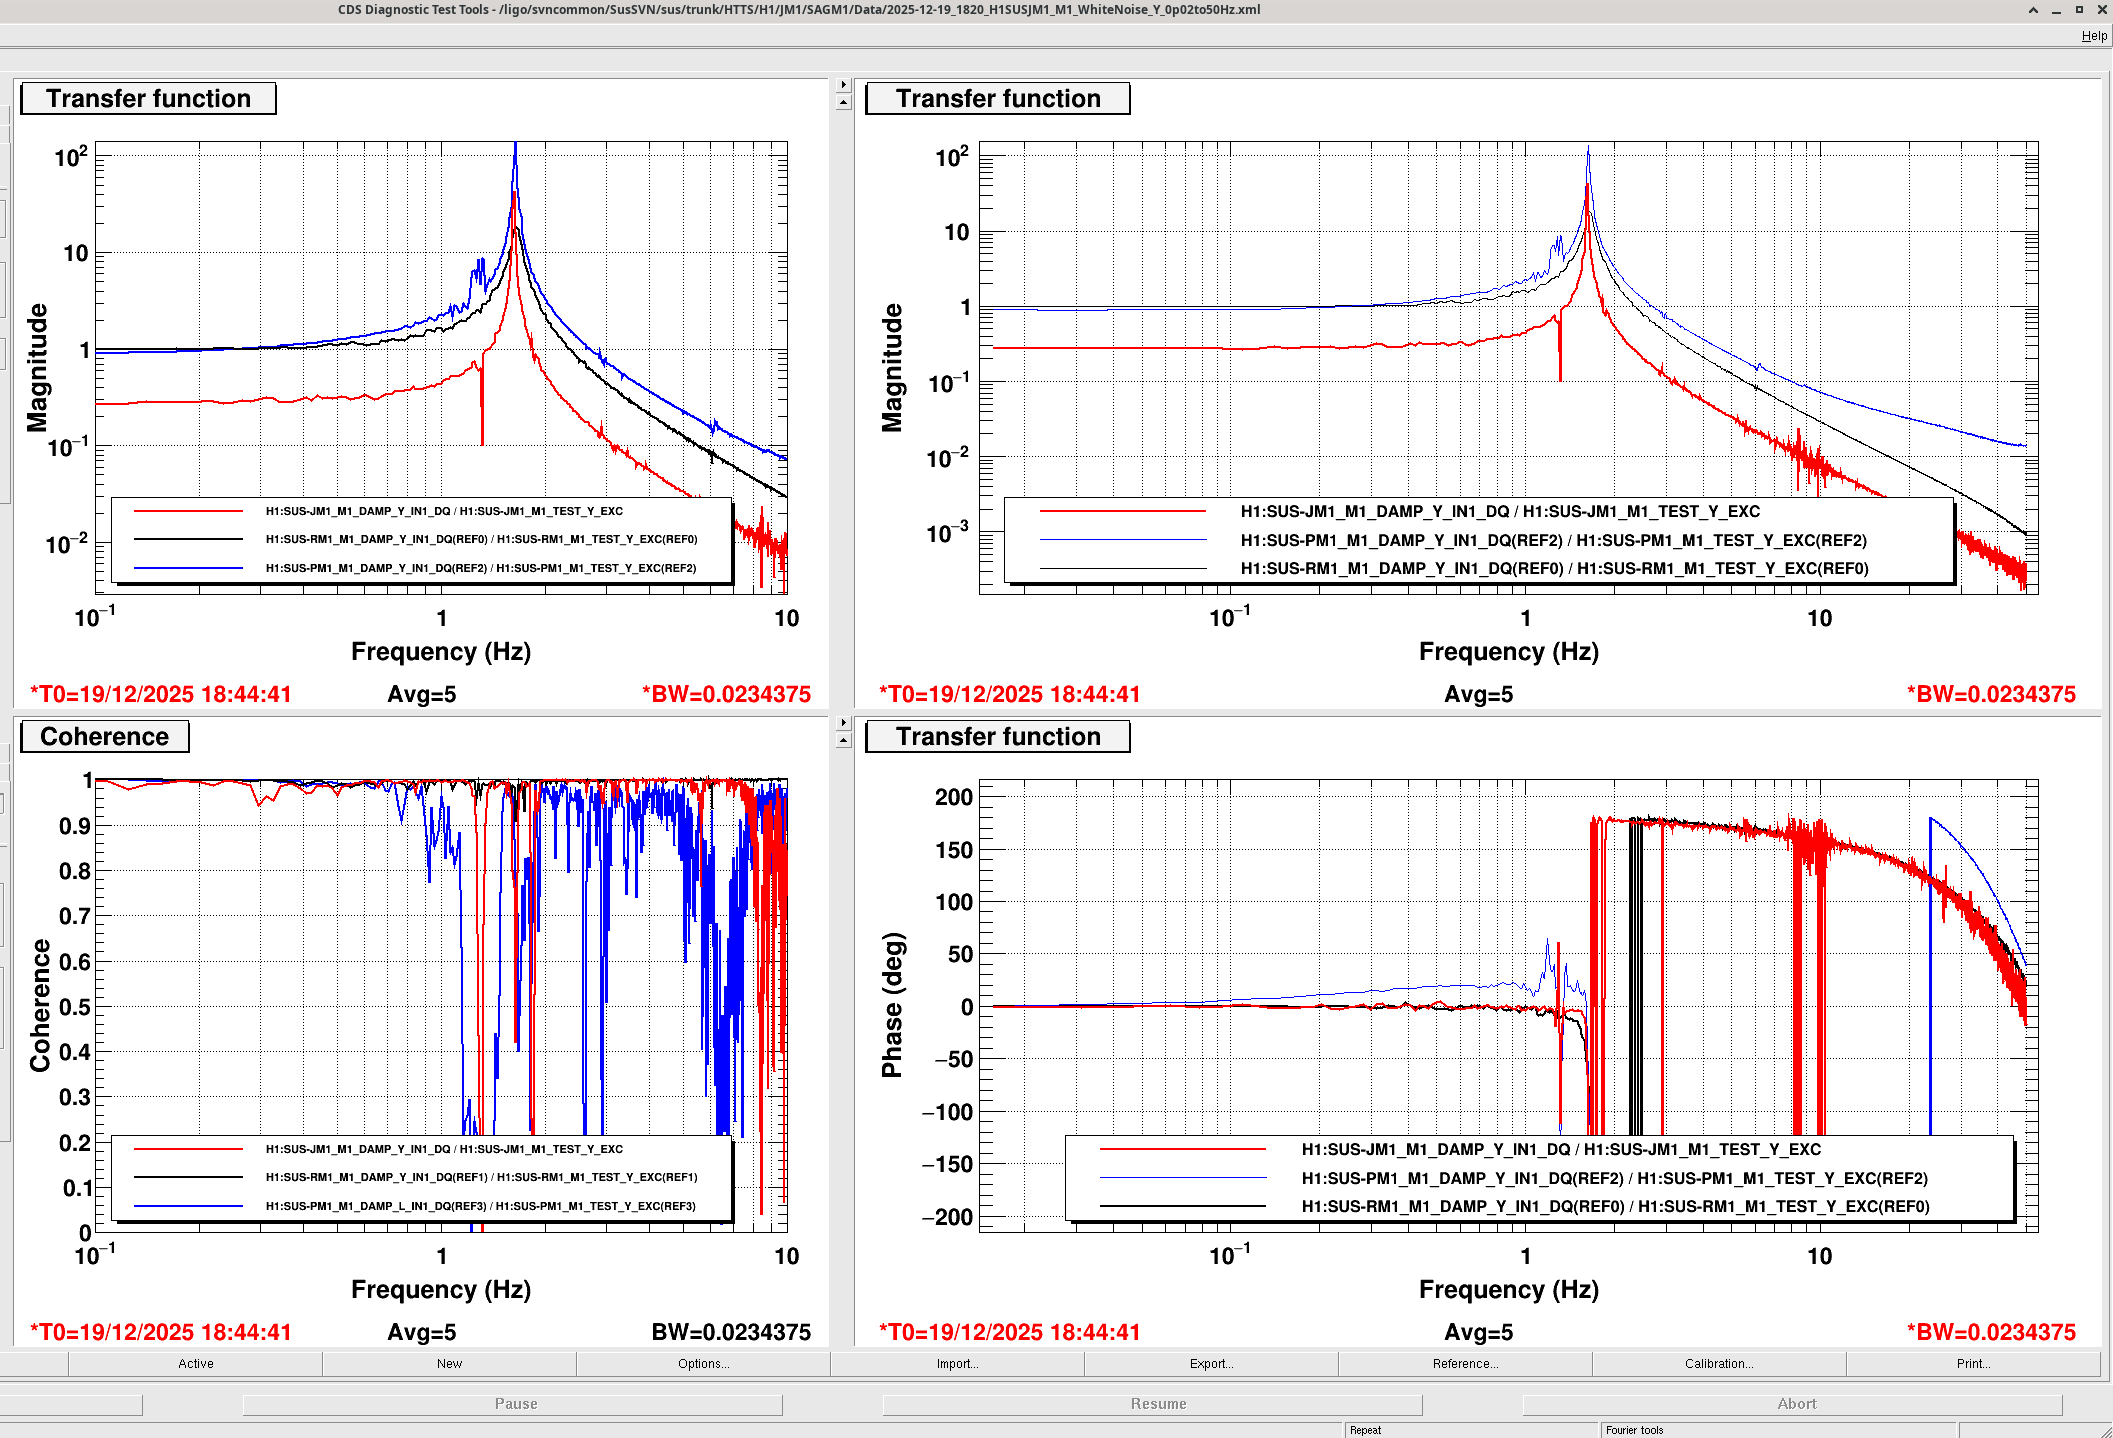Viewport: 2113px width, 1438px height.
Task: Click up-arrow button beside the Coherence plot
Action: (x=843, y=740)
